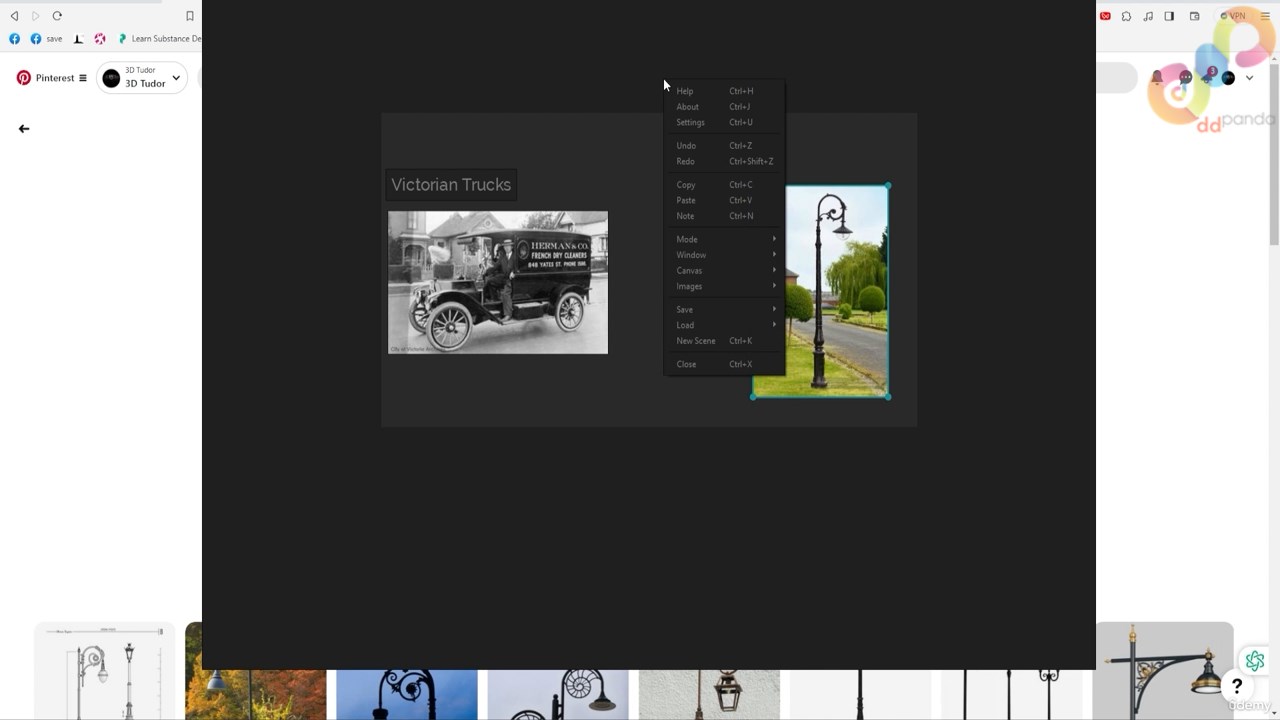Image resolution: width=1280 pixels, height=720 pixels.
Task: Open the first Facebook bookmark icon
Action: (14, 39)
